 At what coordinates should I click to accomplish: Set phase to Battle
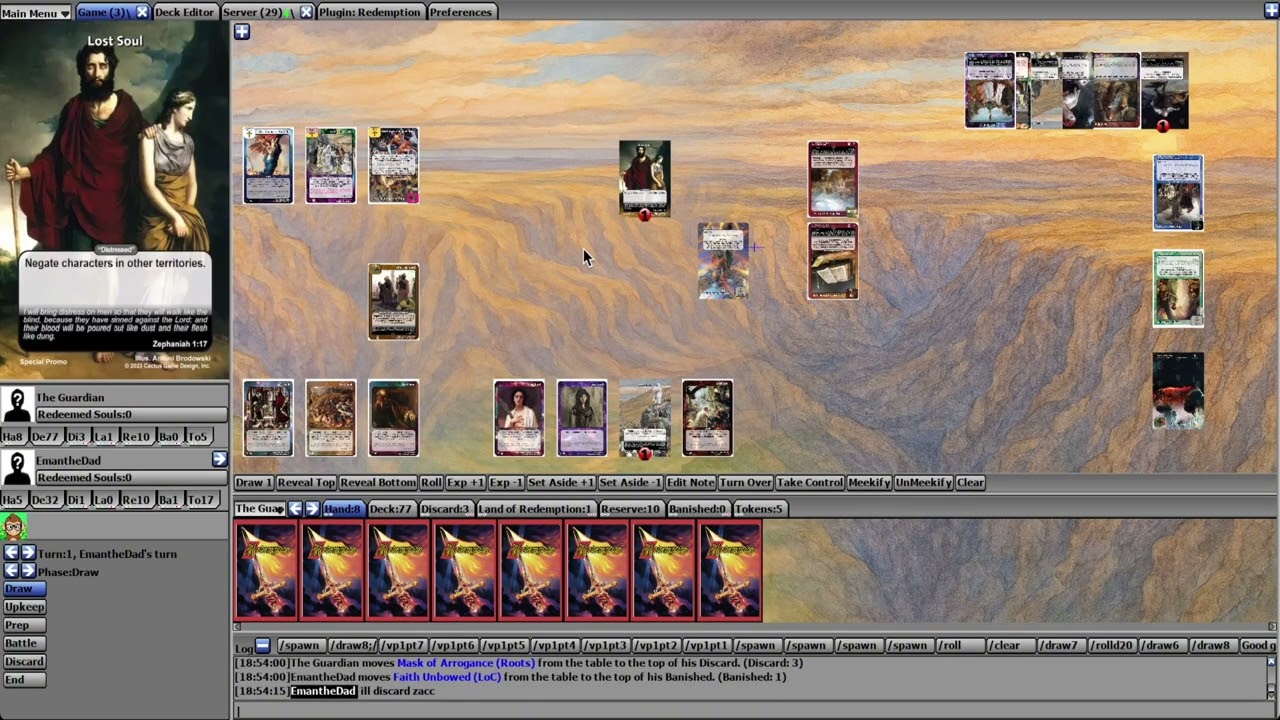(24, 643)
